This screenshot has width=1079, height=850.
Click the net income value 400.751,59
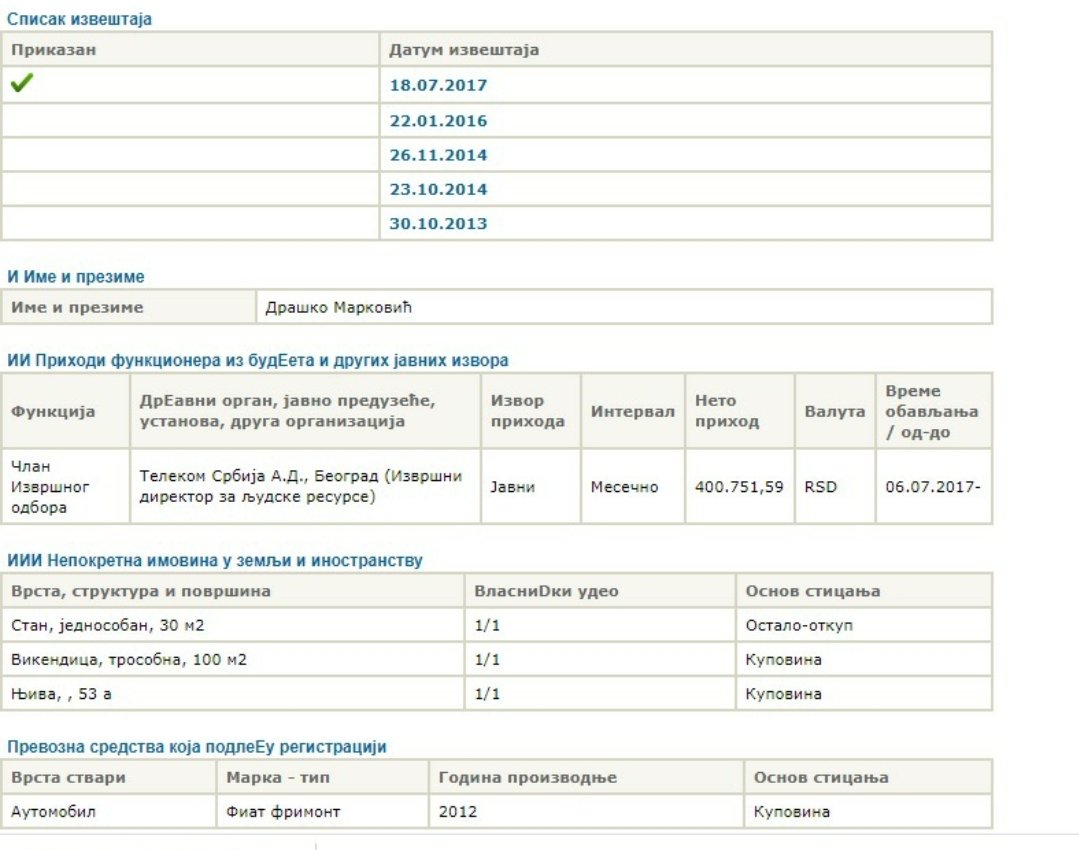click(x=739, y=487)
